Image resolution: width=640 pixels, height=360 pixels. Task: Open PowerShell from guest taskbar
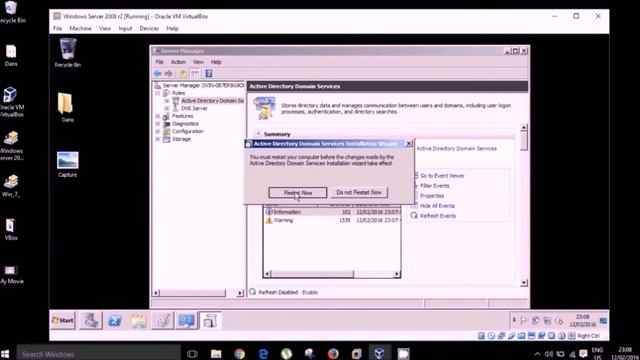(x=115, y=321)
